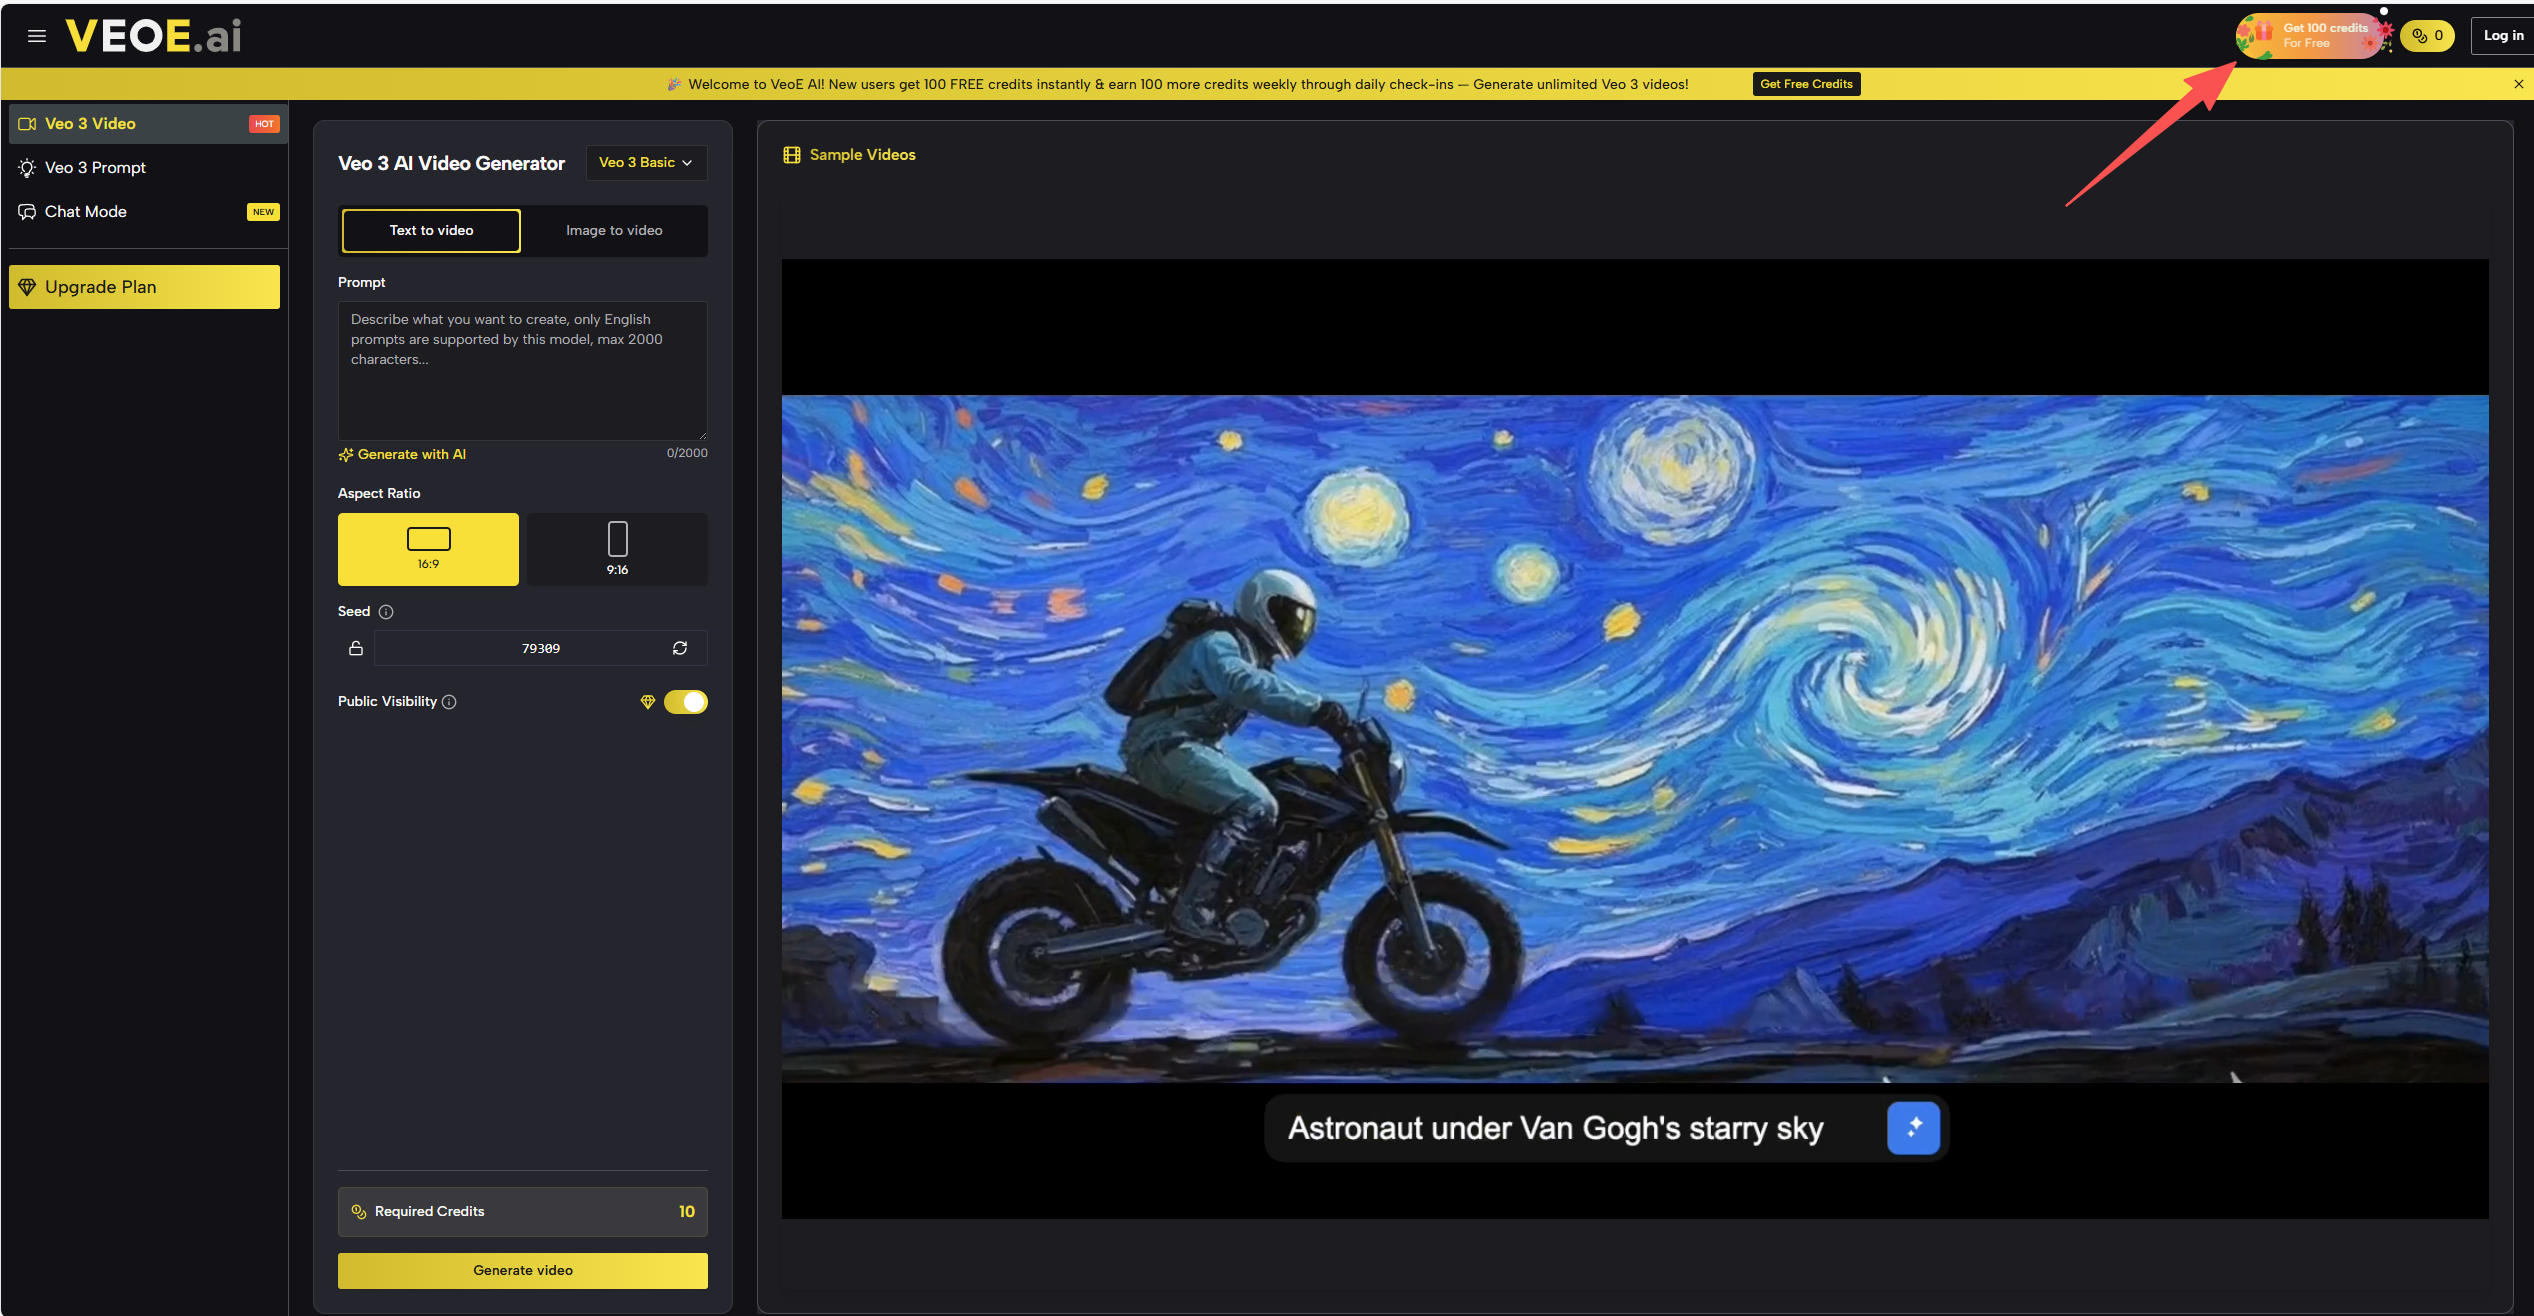Switch to Image to video tab
This screenshot has height=1316, width=2534.
click(614, 231)
